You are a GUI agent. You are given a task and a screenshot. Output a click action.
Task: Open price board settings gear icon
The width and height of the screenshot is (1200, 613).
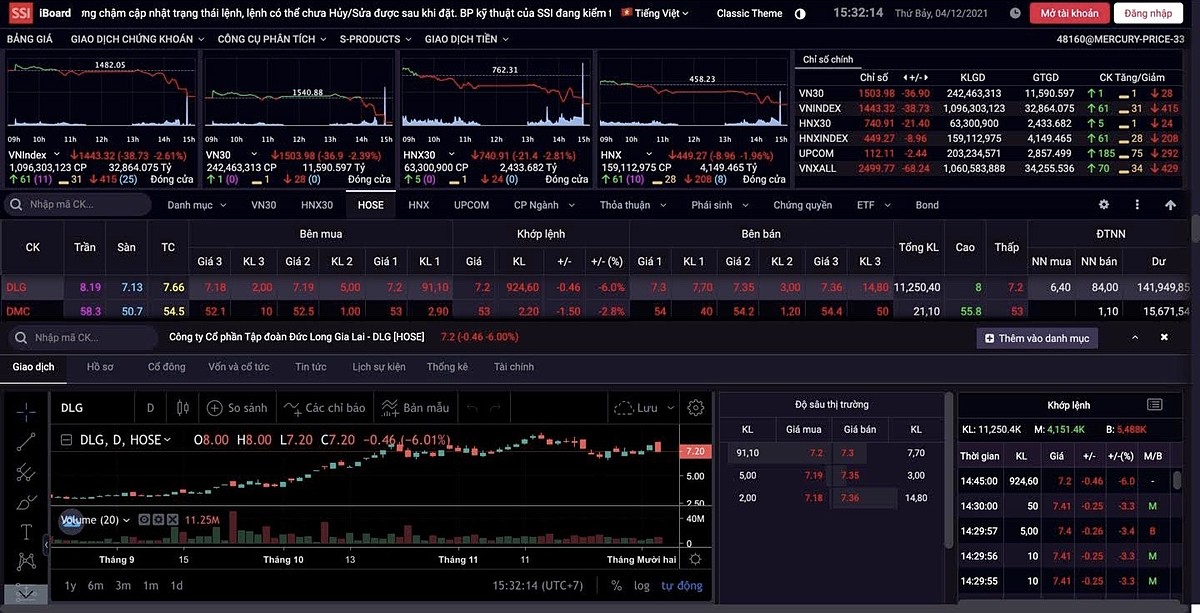pos(1104,205)
